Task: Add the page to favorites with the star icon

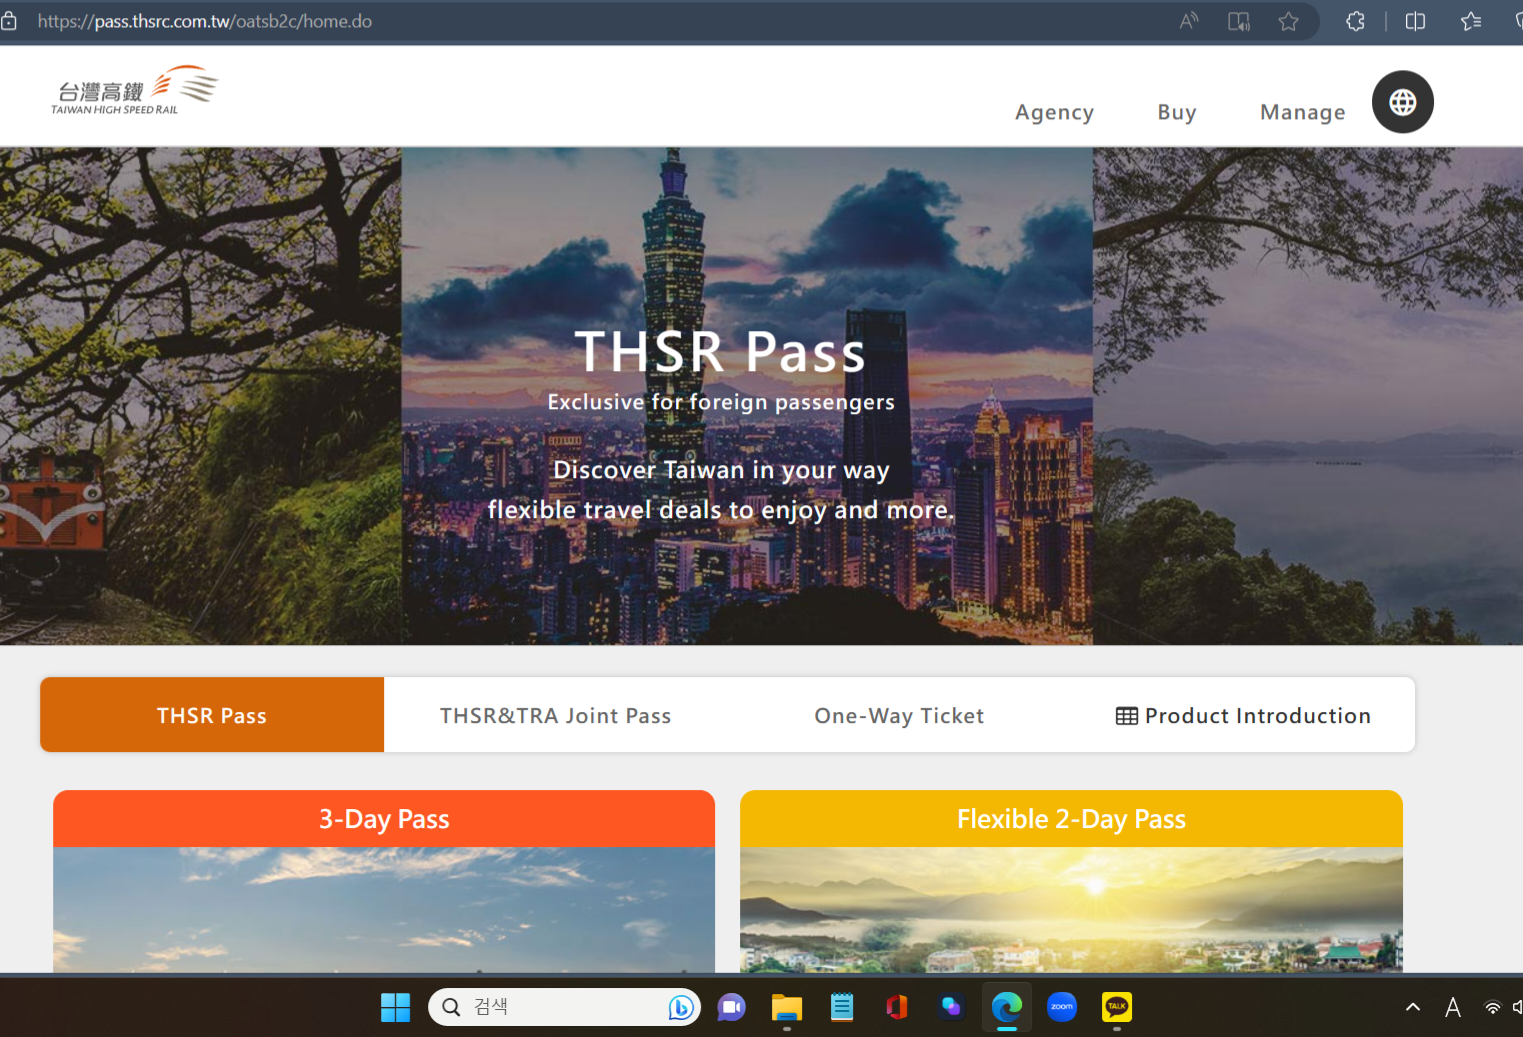Action: click(x=1288, y=21)
